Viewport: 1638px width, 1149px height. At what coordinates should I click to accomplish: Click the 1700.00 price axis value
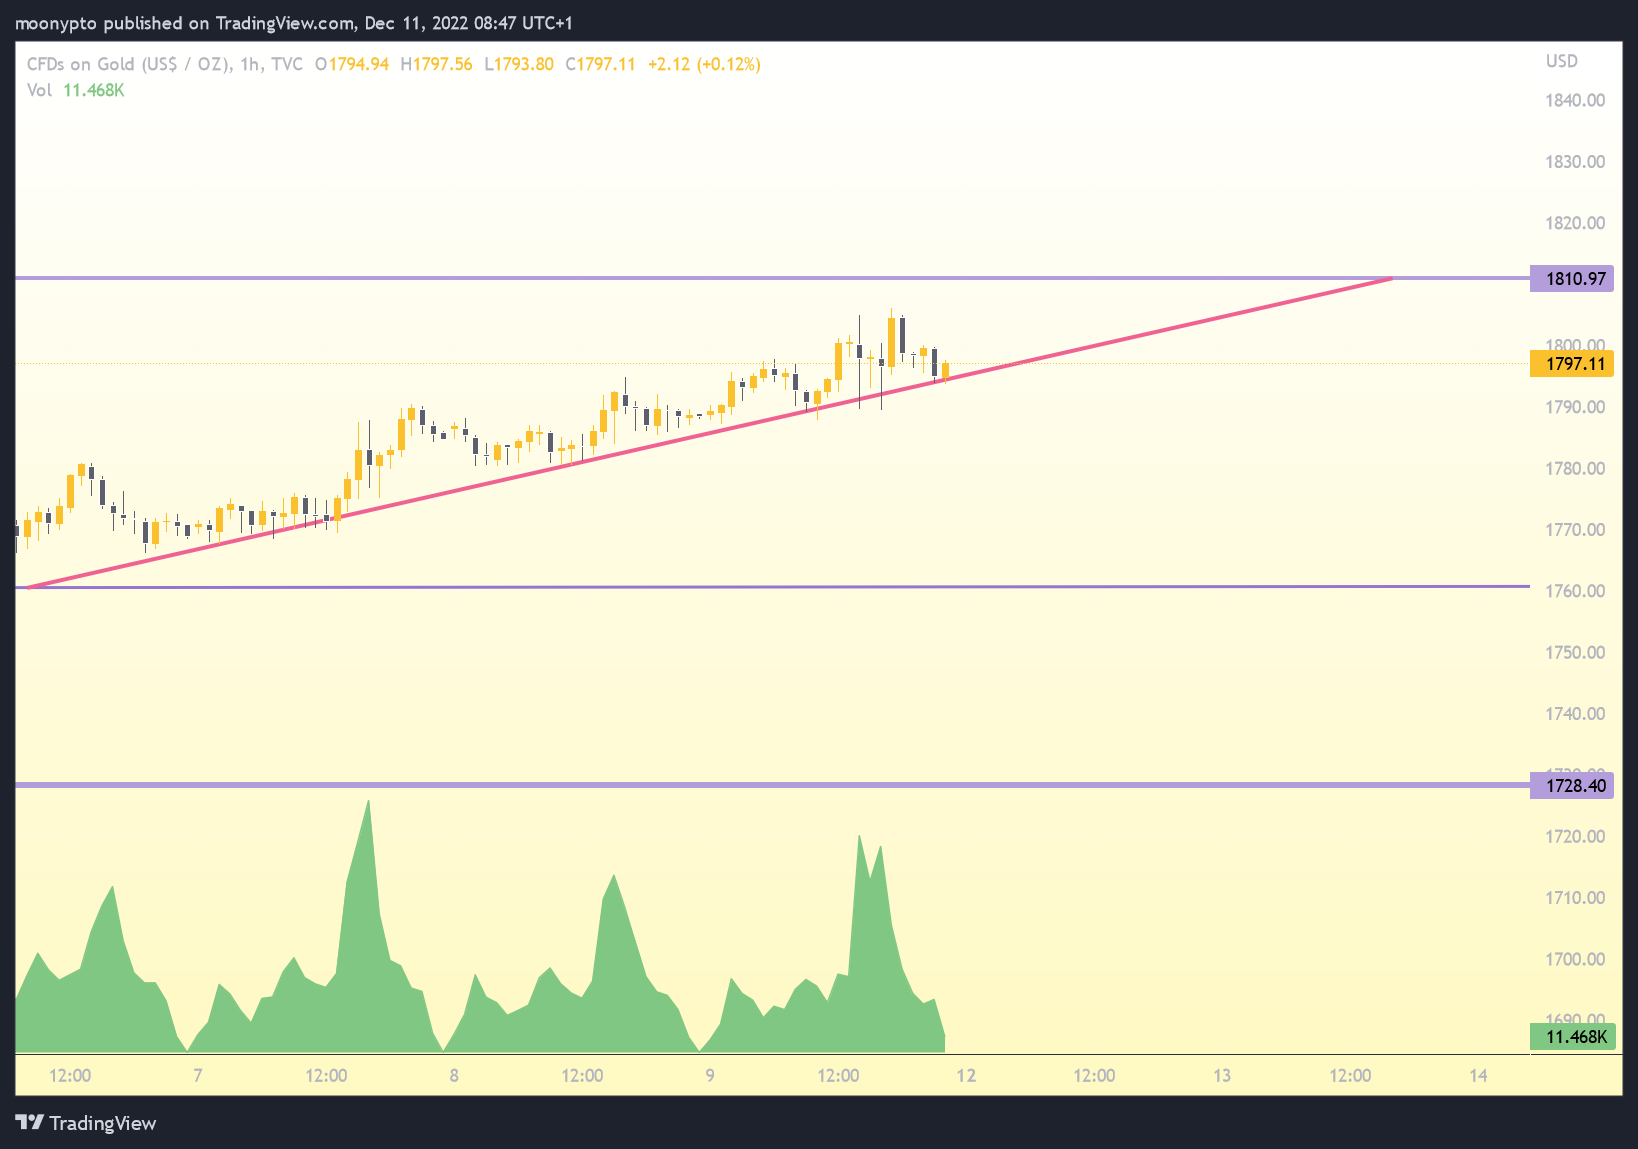(1575, 960)
